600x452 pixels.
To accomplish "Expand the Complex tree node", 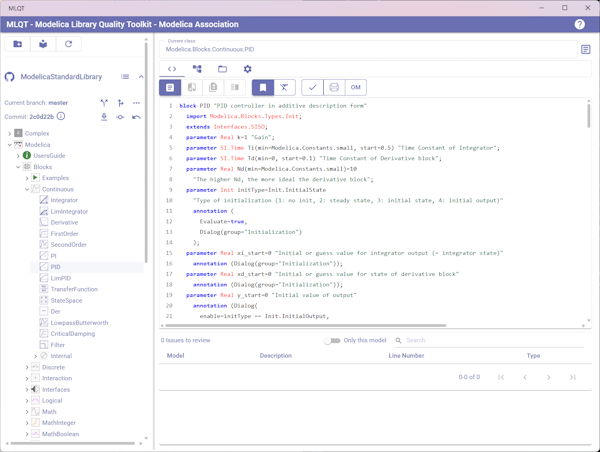I will 10,134.
